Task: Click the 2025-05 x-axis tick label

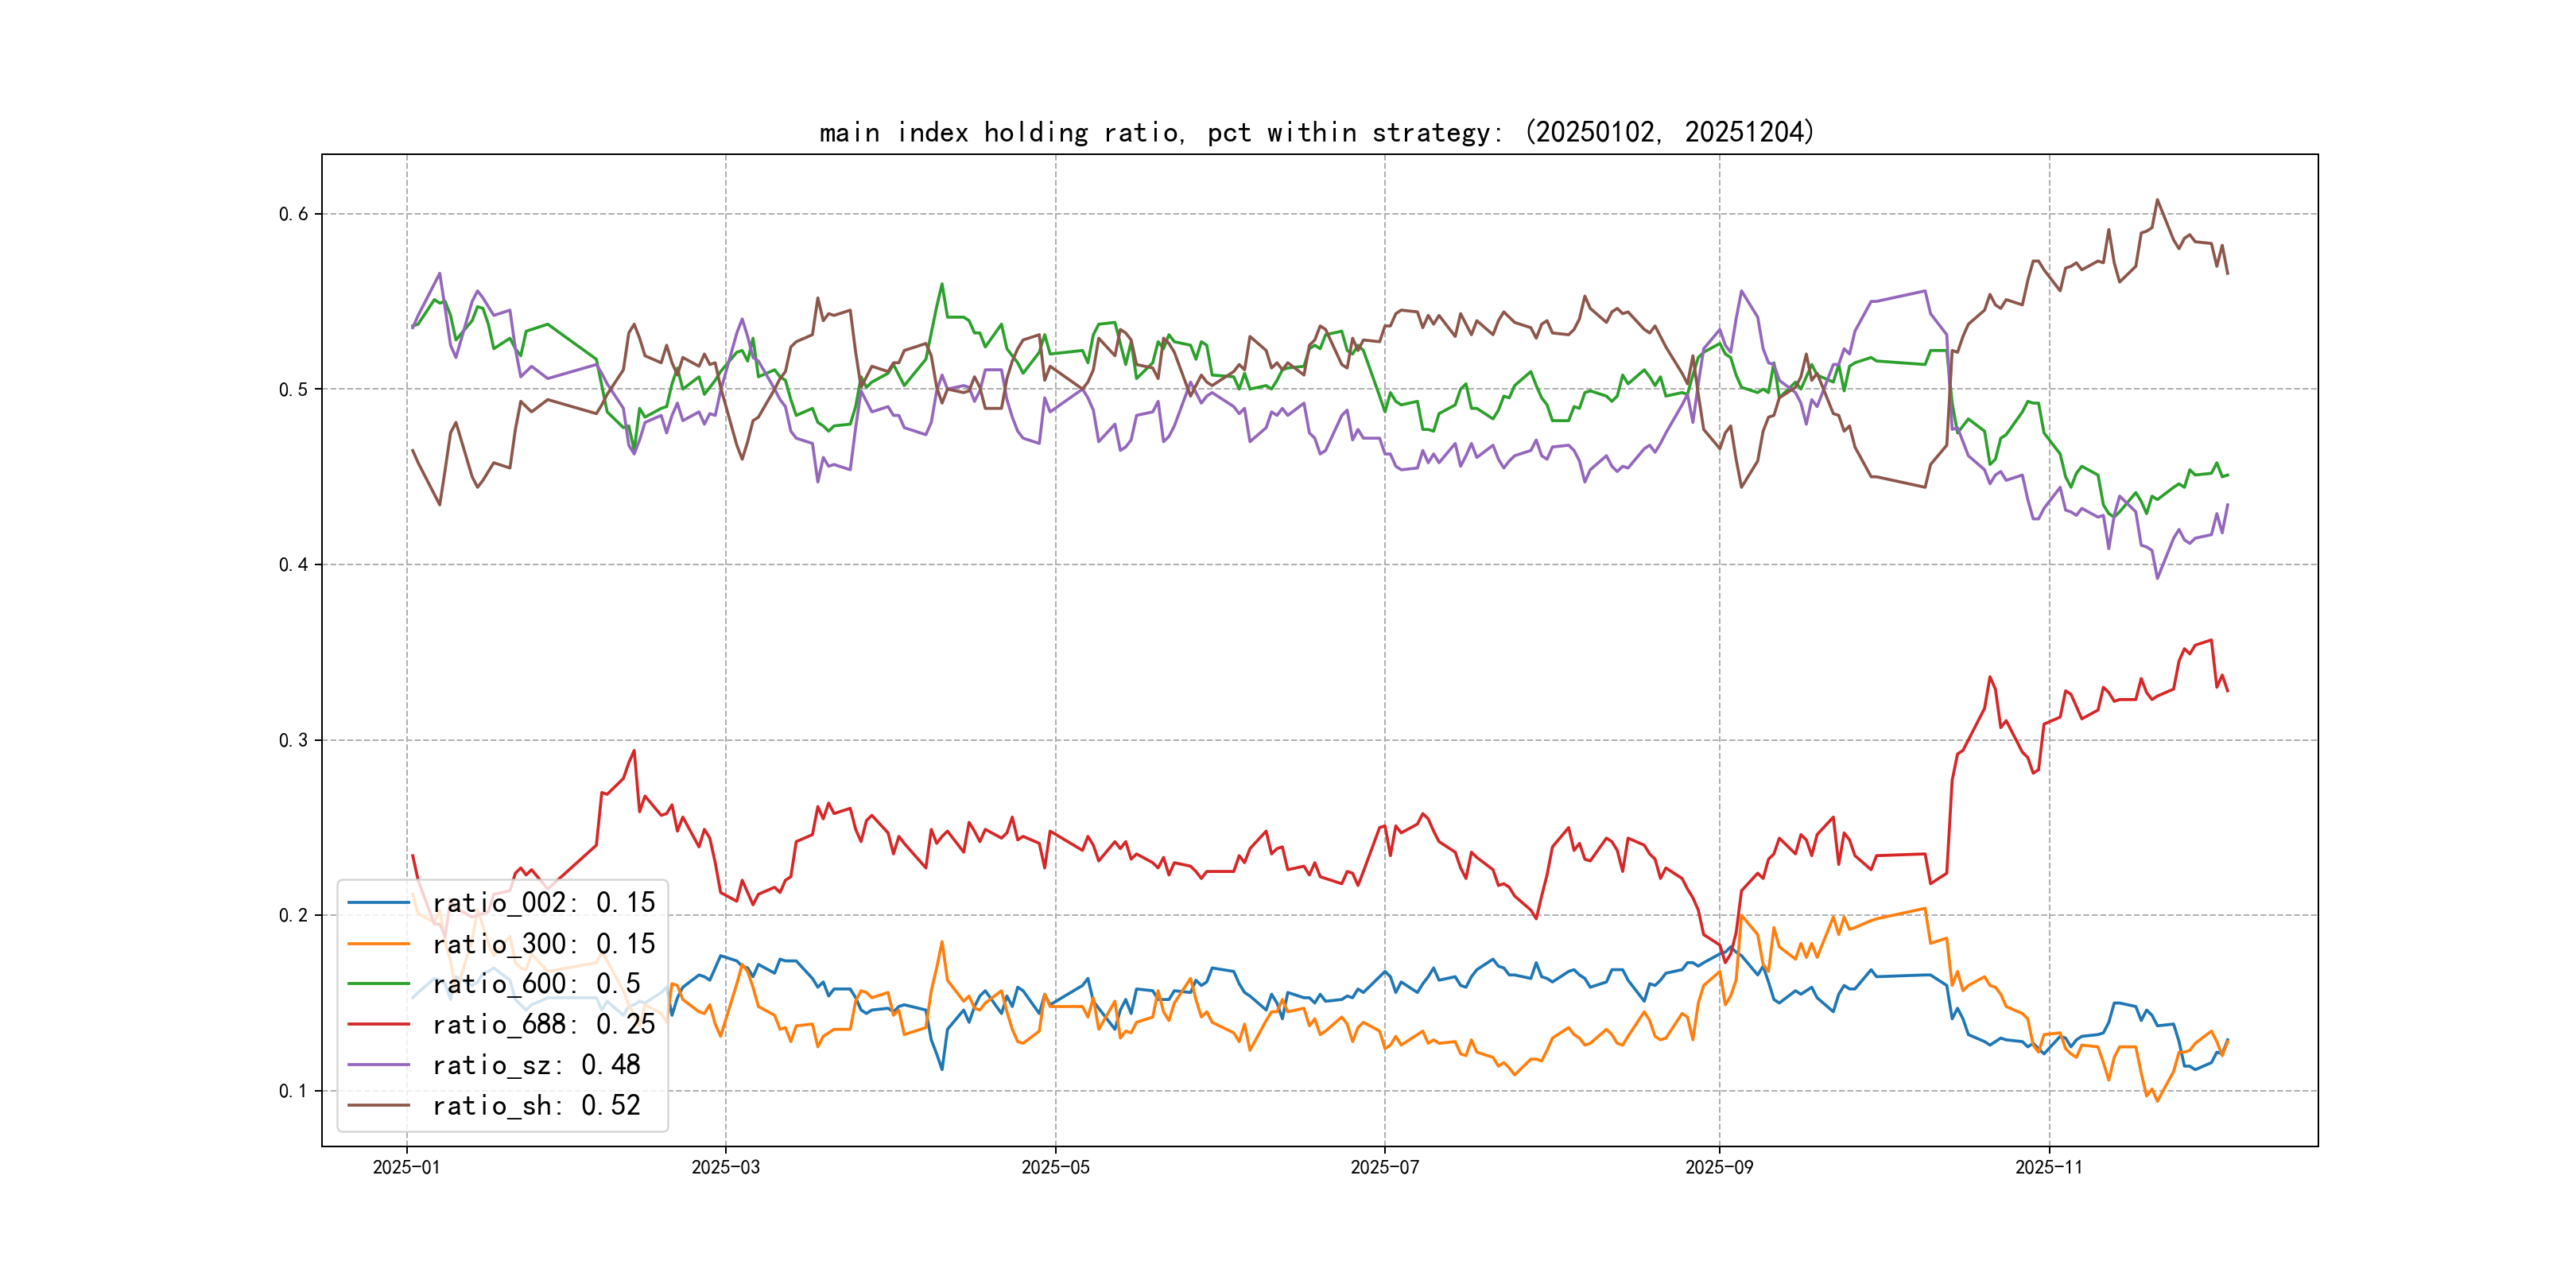Action: (1055, 1167)
